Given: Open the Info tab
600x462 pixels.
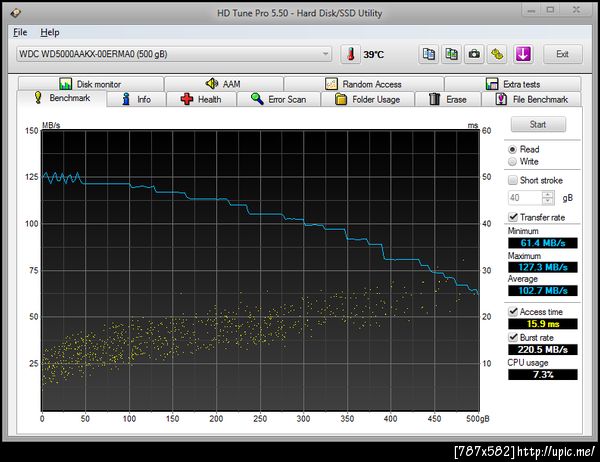Looking at the screenshot, I should (137, 100).
